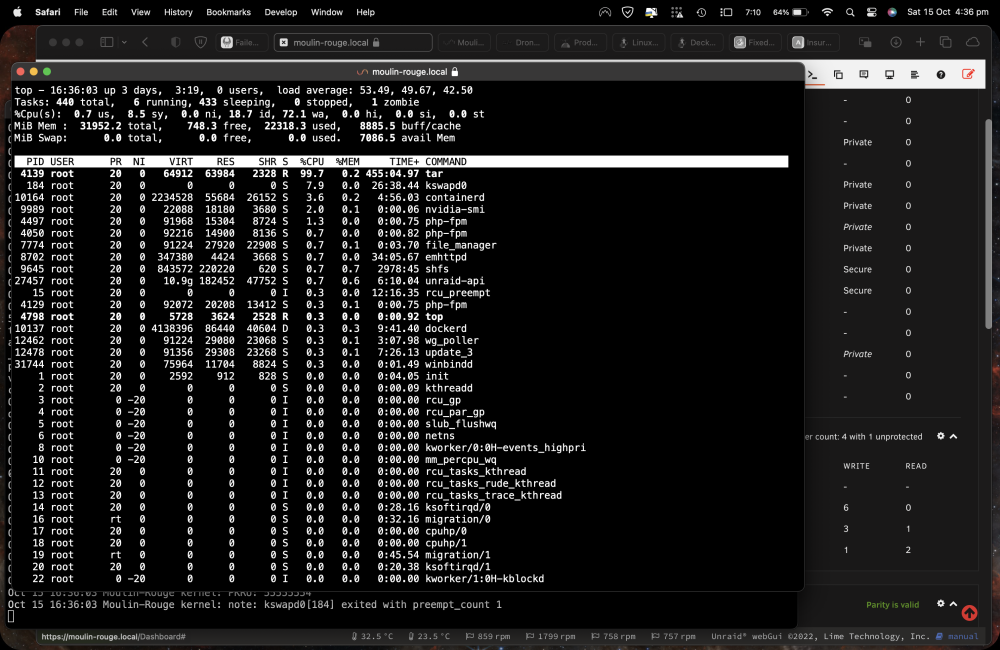Click the 'Sat 15 Oct 4:36 pm' clock
The width and height of the screenshot is (1000, 650).
948,12
